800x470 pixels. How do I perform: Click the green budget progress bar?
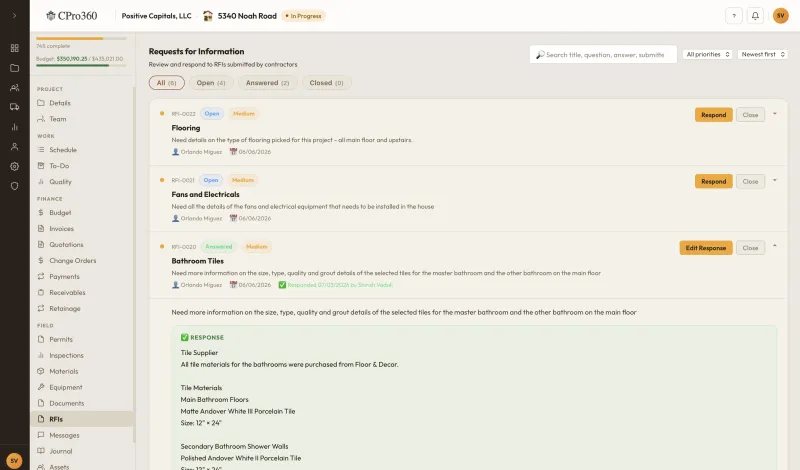click(81, 65)
